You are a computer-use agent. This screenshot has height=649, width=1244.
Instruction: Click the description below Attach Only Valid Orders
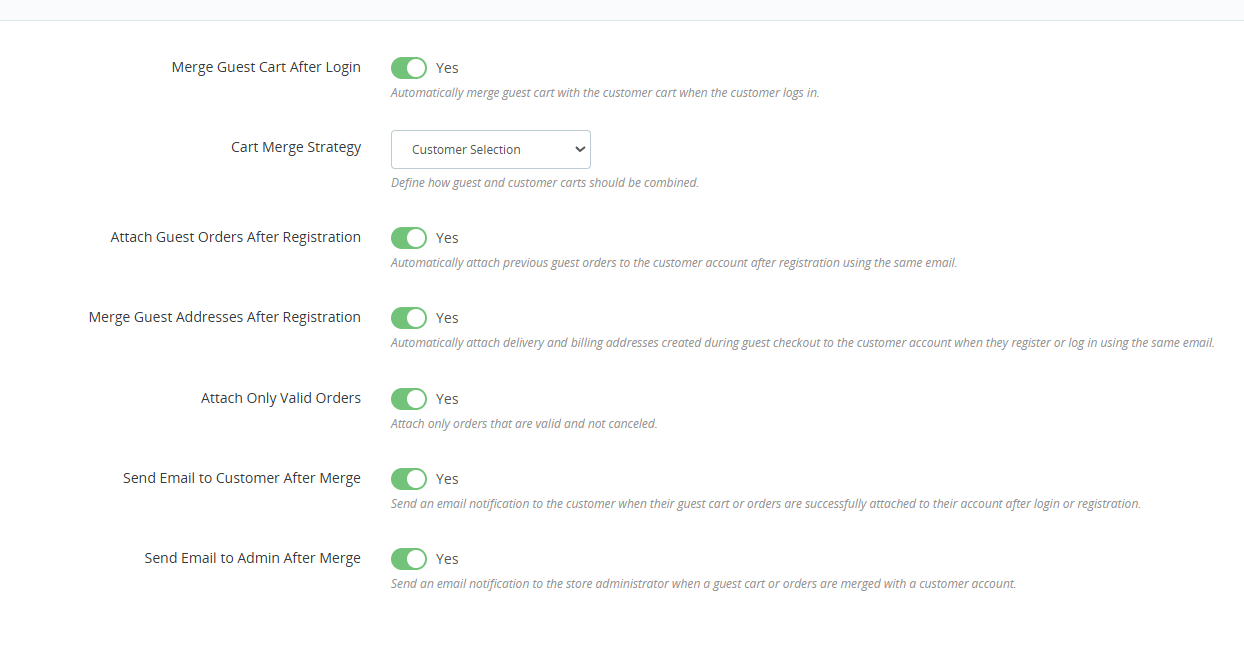pyautogui.click(x=524, y=424)
